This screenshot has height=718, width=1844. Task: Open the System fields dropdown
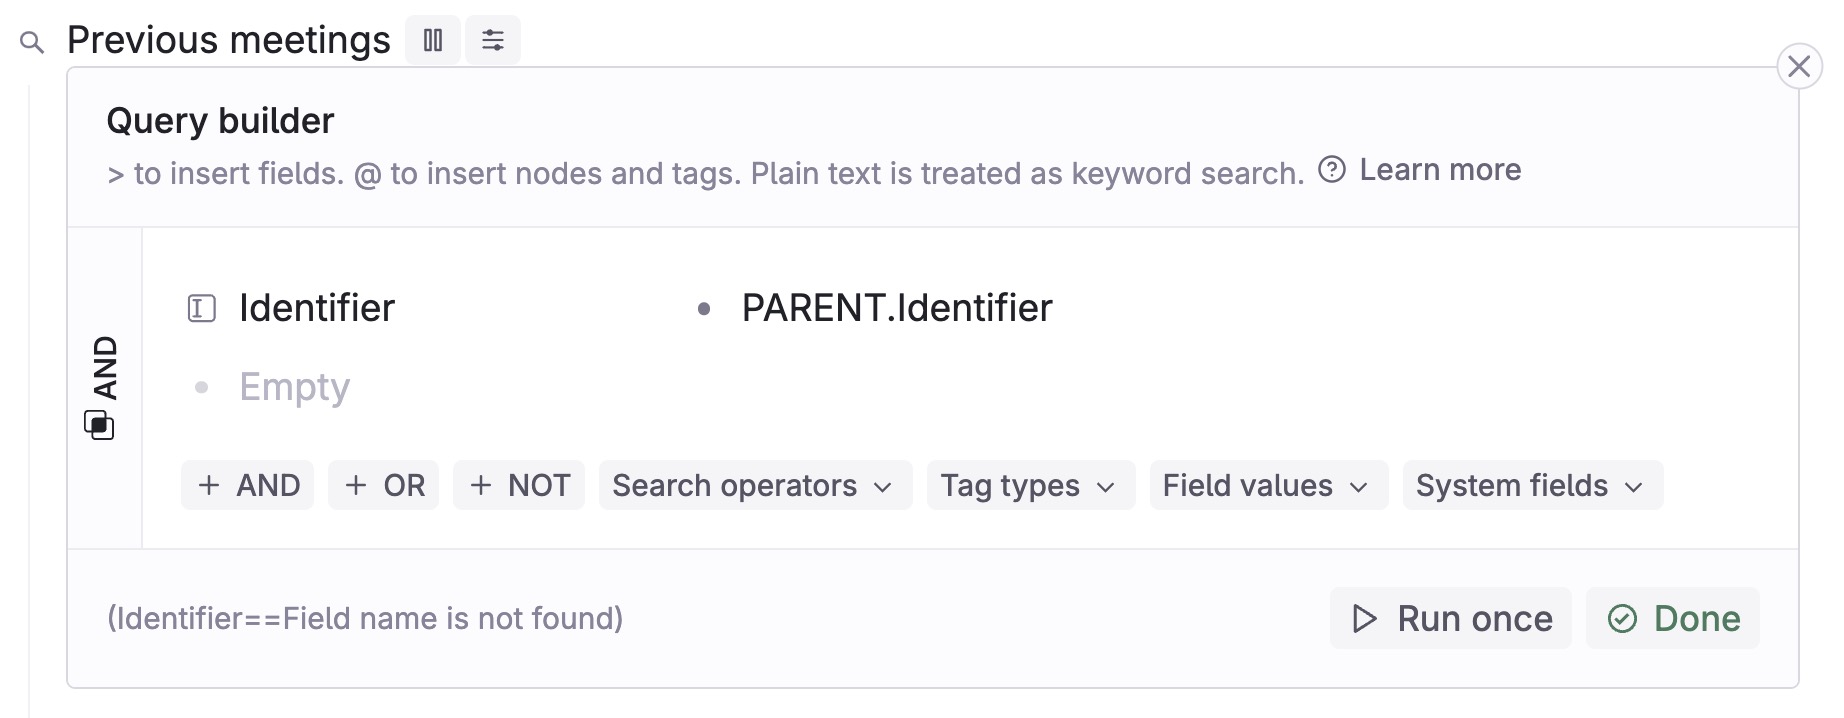[1533, 485]
